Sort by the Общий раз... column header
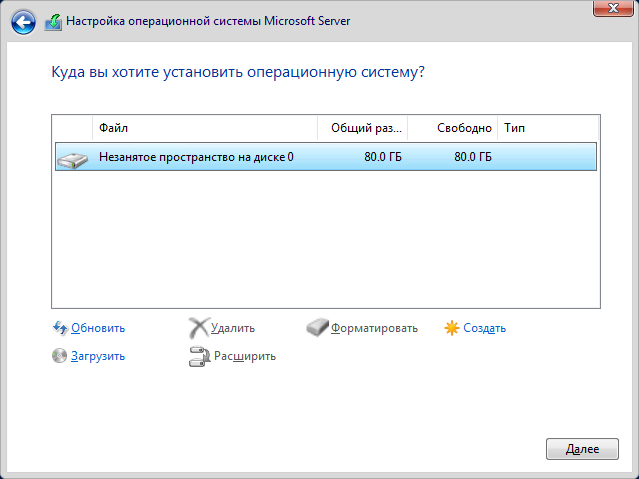The height and width of the screenshot is (479, 639). click(x=362, y=128)
